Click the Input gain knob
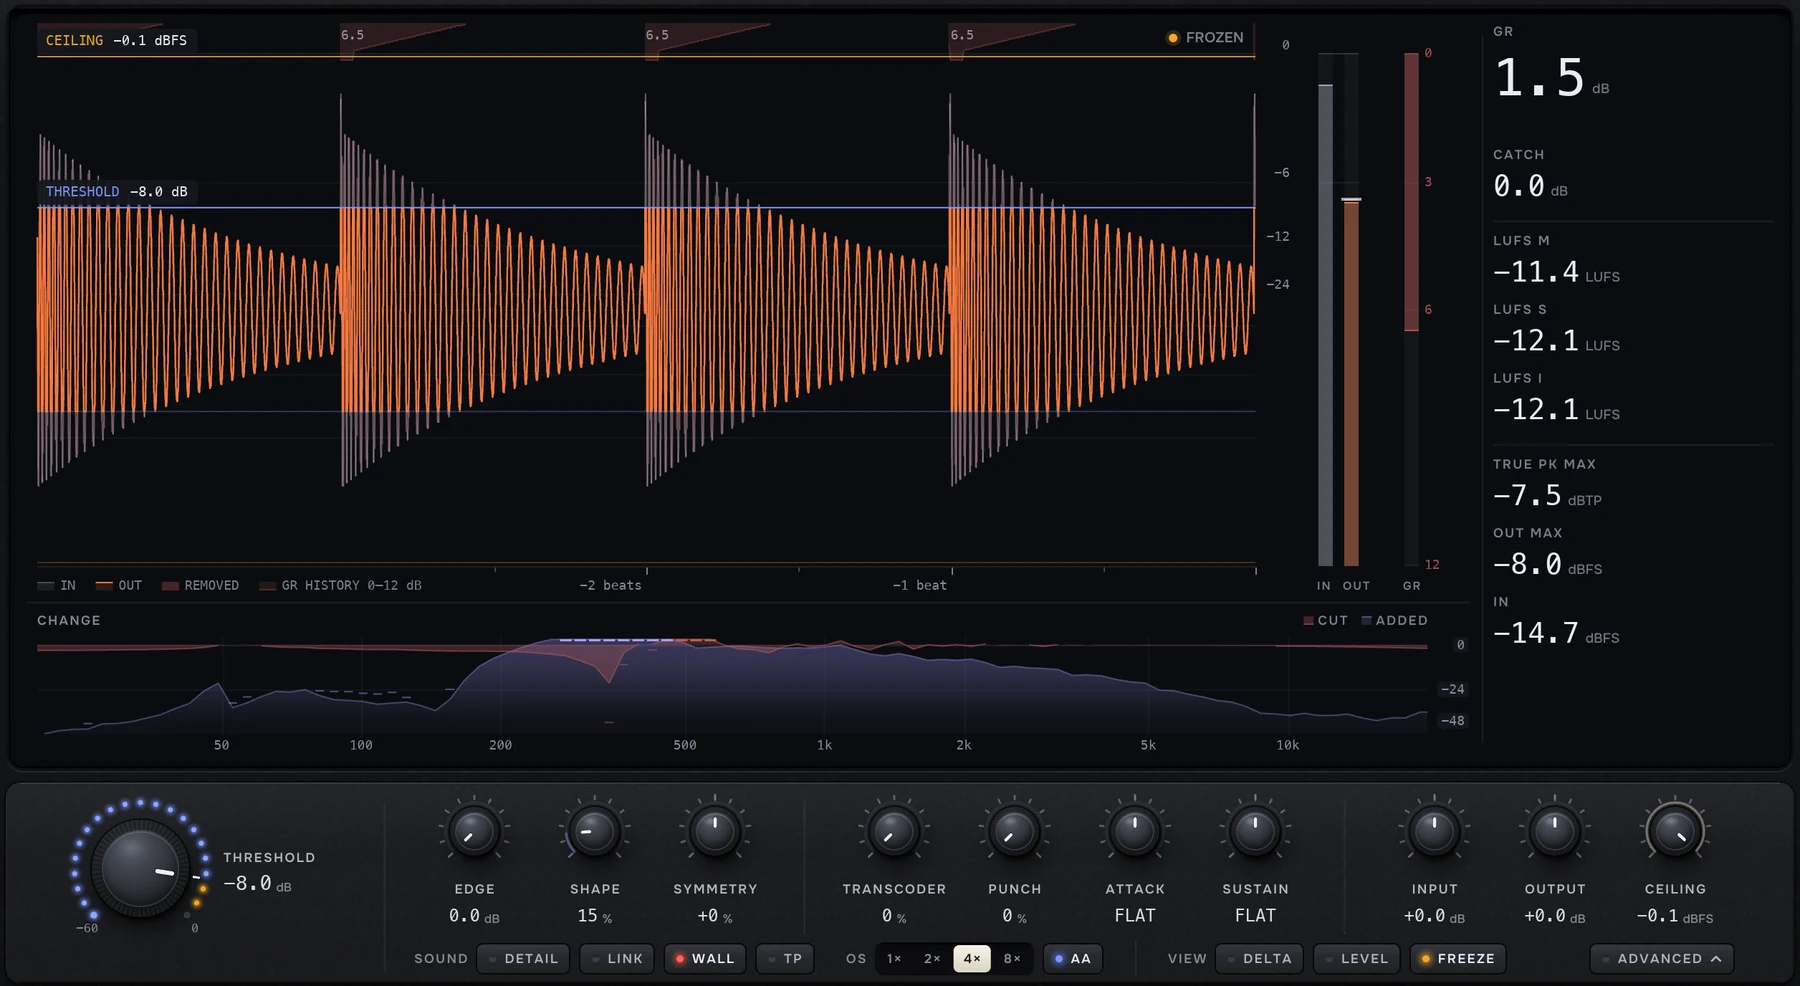 pyautogui.click(x=1434, y=832)
